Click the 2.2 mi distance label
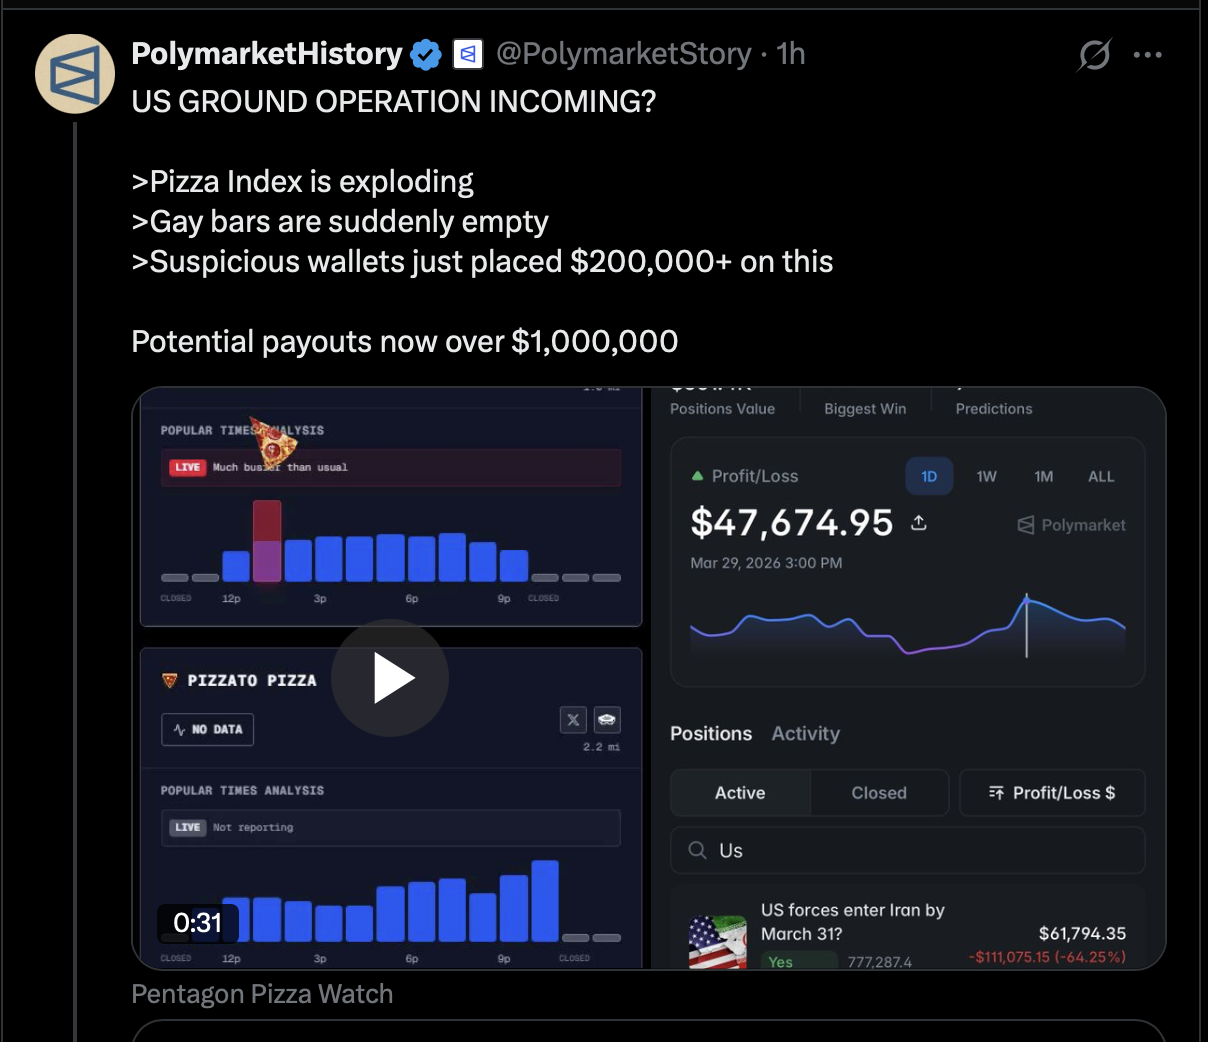The height and width of the screenshot is (1042, 1208). click(601, 747)
